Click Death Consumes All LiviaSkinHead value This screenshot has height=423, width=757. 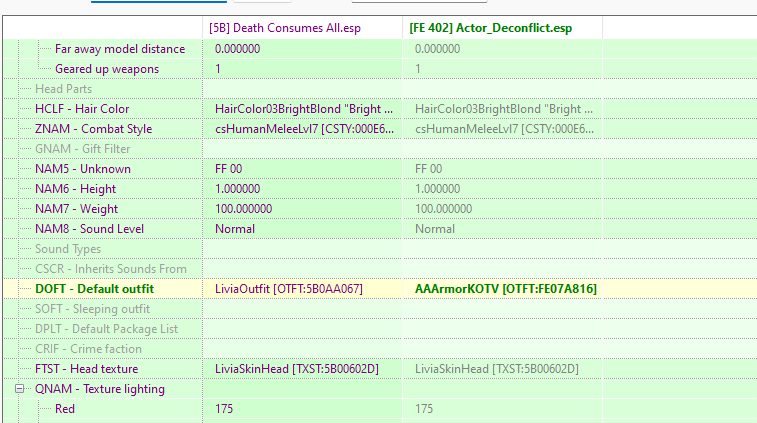(x=302, y=369)
